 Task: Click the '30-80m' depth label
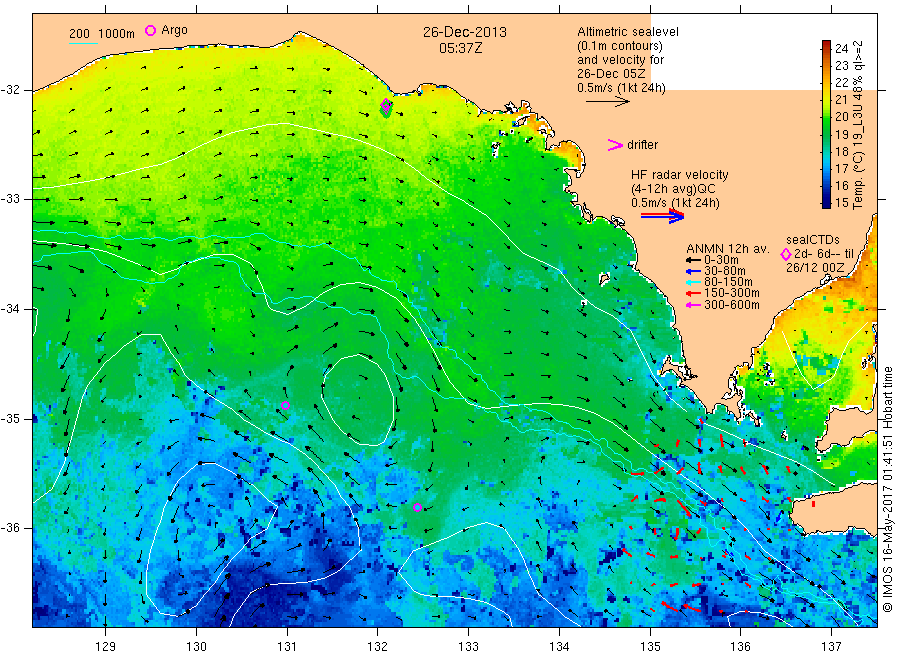tap(725, 271)
